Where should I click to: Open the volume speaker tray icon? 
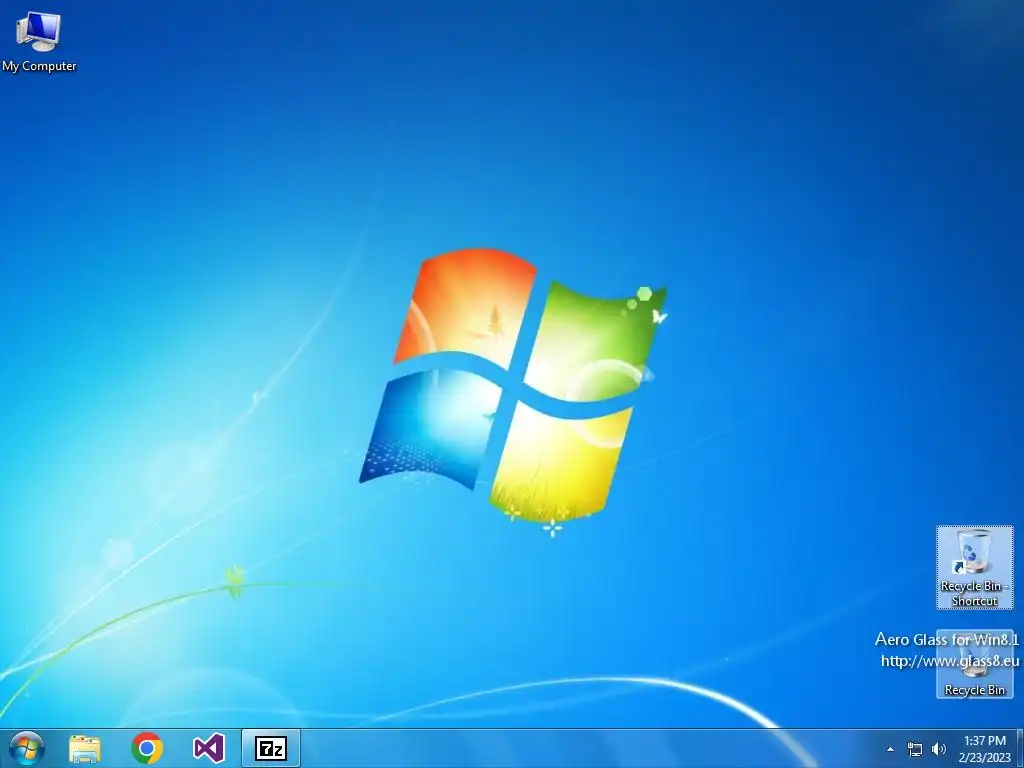(x=938, y=749)
